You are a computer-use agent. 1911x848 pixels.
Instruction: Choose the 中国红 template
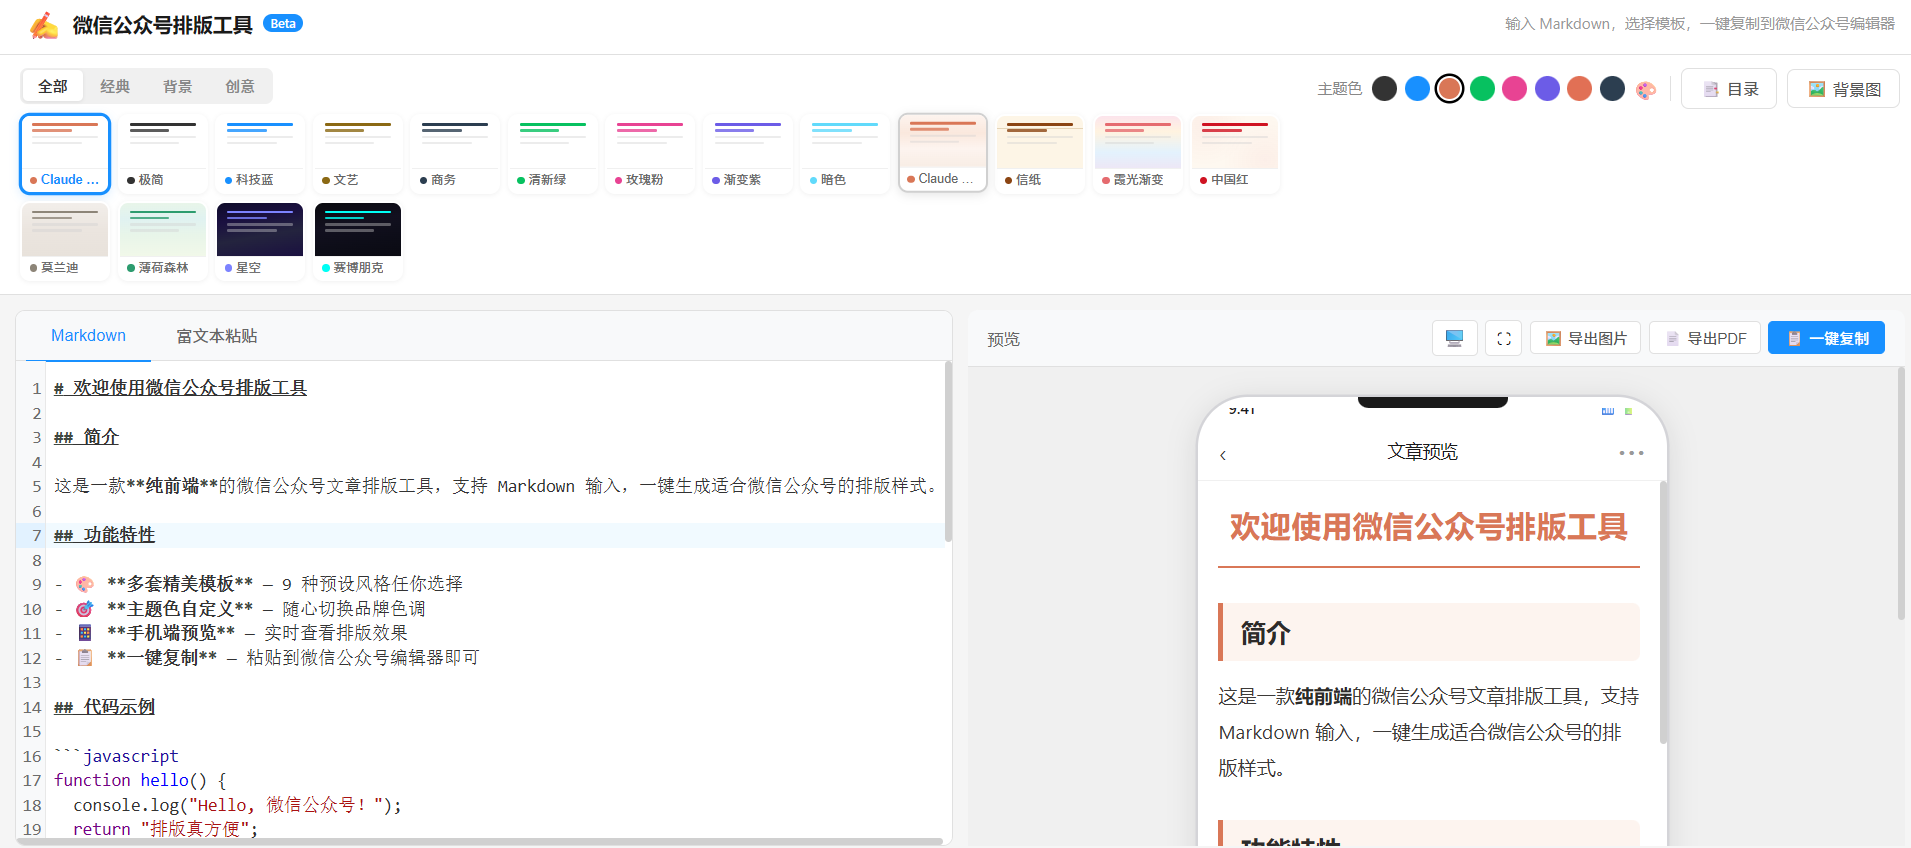coord(1235,153)
